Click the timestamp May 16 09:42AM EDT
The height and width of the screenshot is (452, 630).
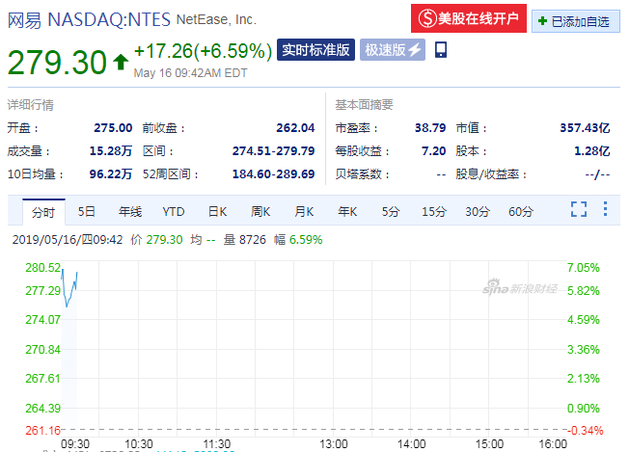click(190, 73)
